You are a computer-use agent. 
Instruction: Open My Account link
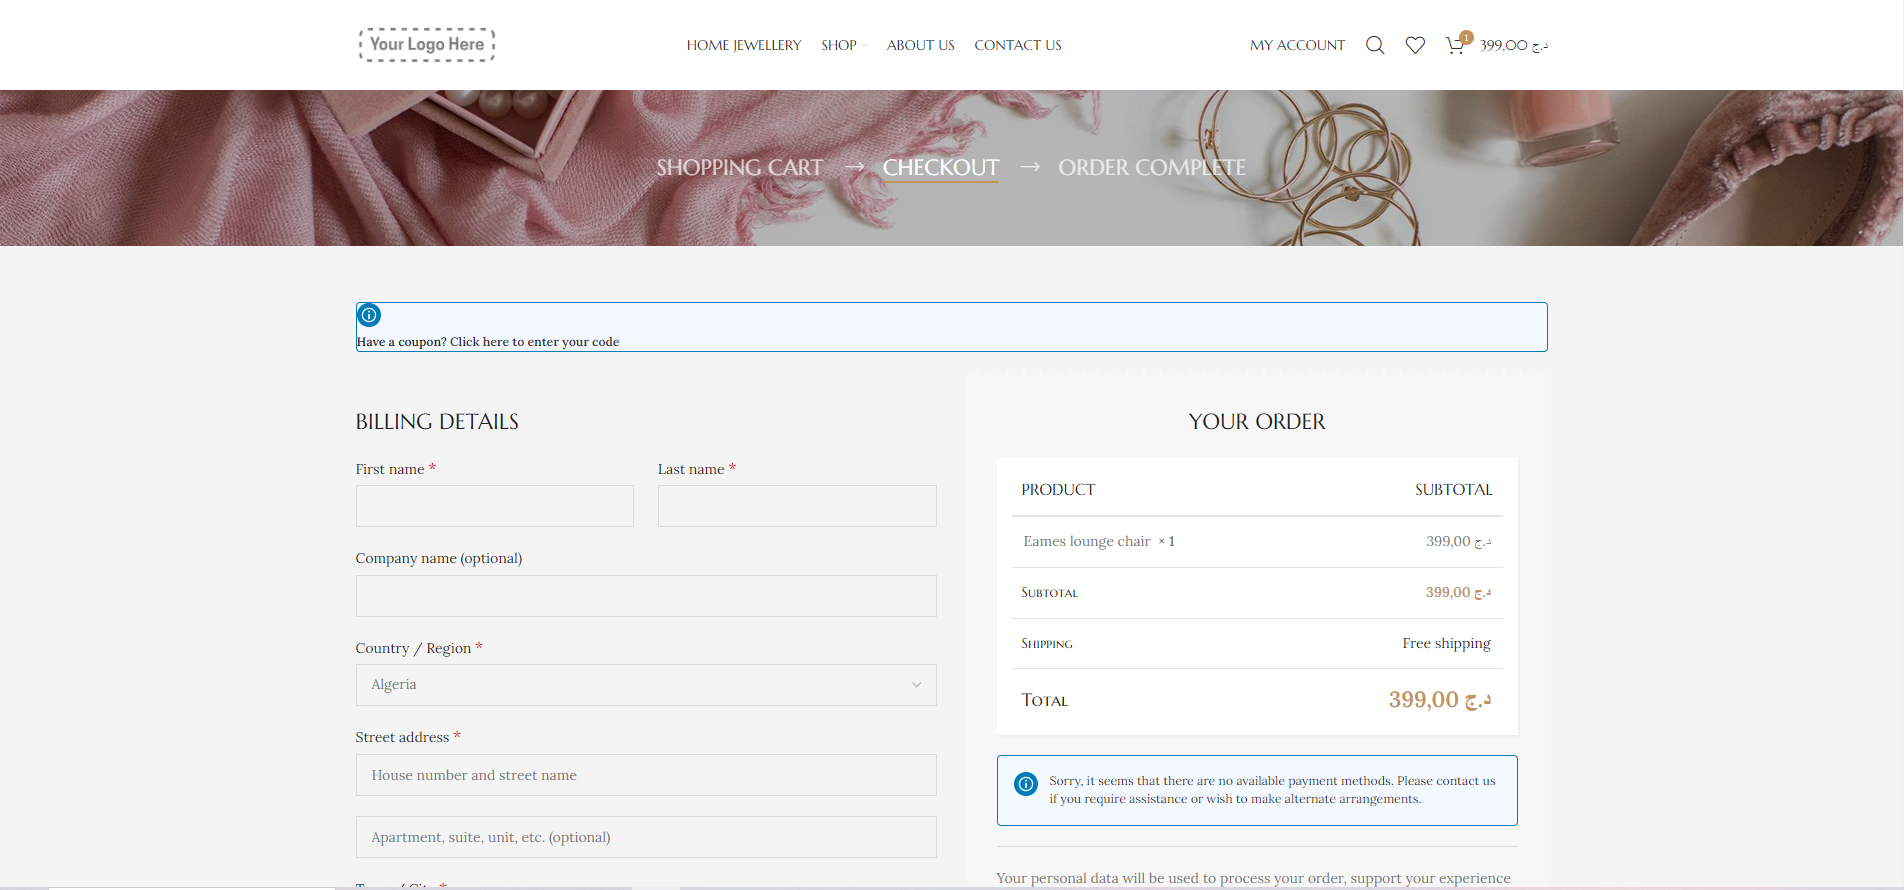1297,45
